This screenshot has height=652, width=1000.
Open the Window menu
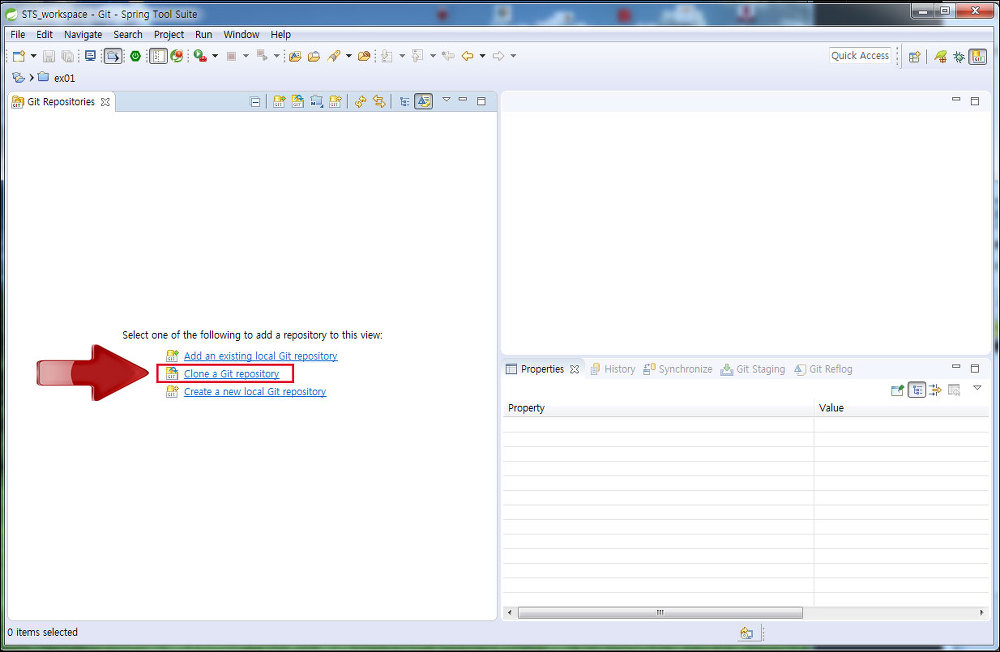(x=241, y=34)
